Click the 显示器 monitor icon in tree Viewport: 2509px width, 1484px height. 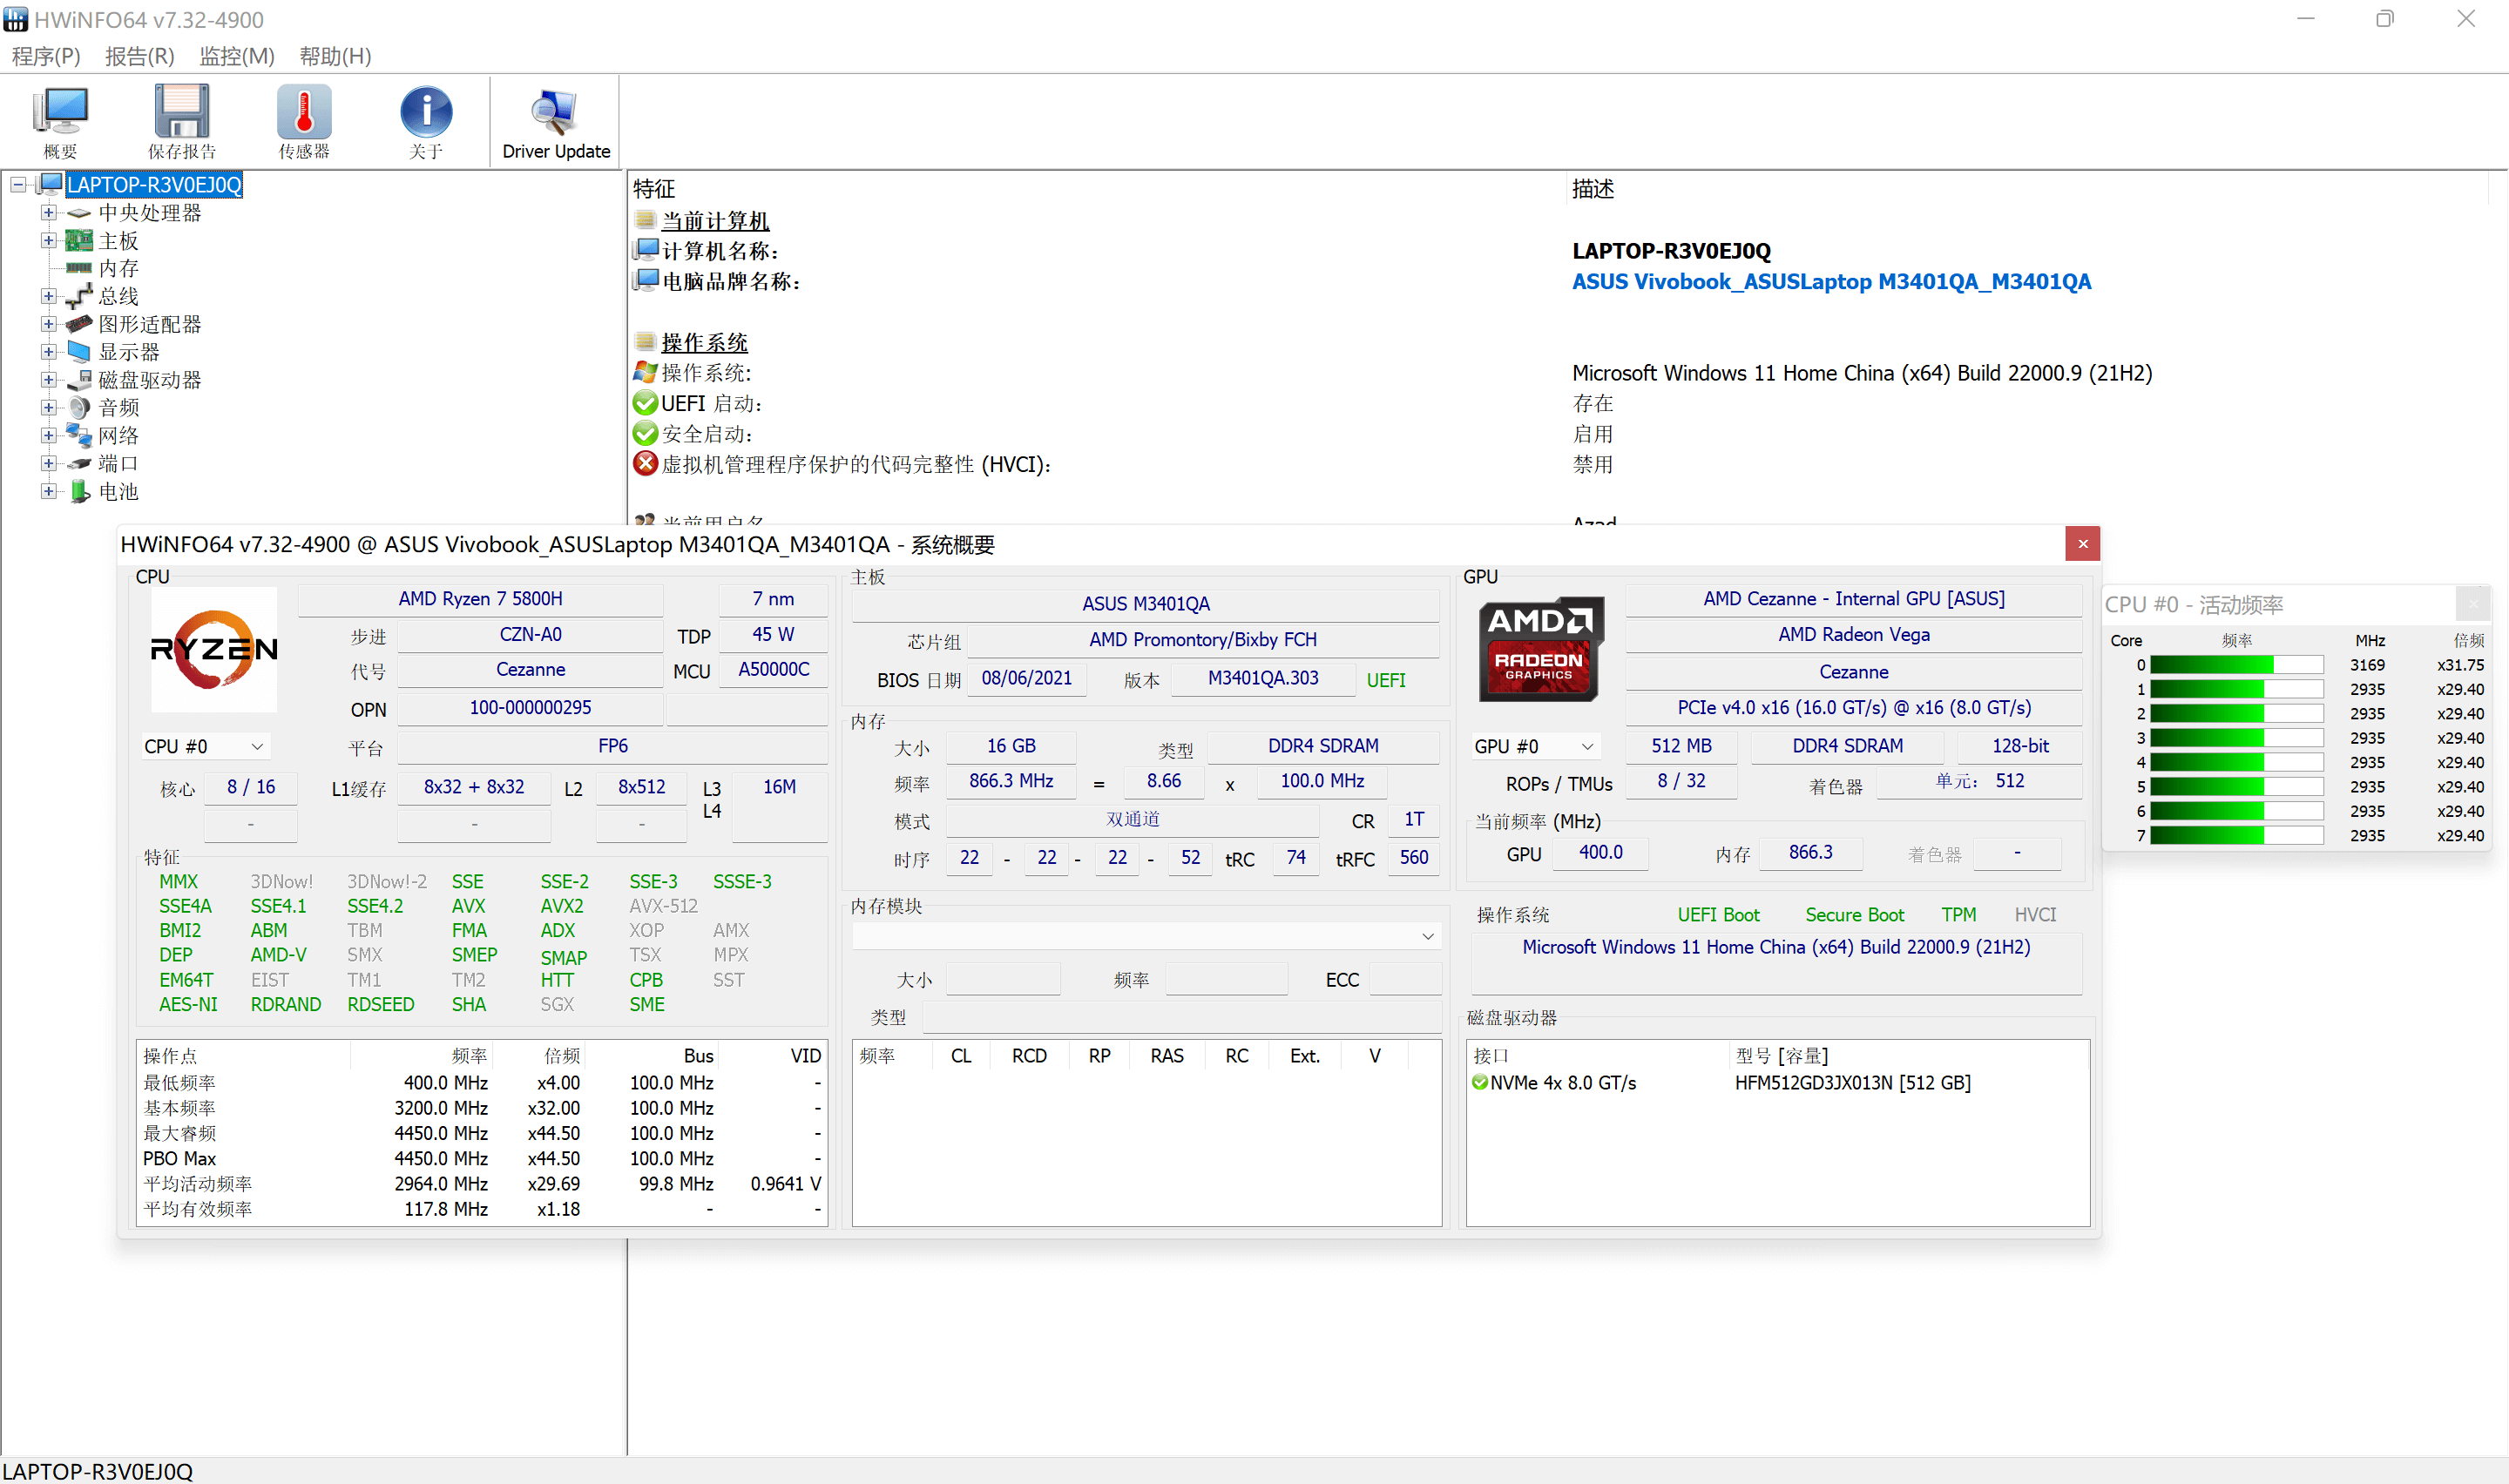pyautogui.click(x=79, y=352)
